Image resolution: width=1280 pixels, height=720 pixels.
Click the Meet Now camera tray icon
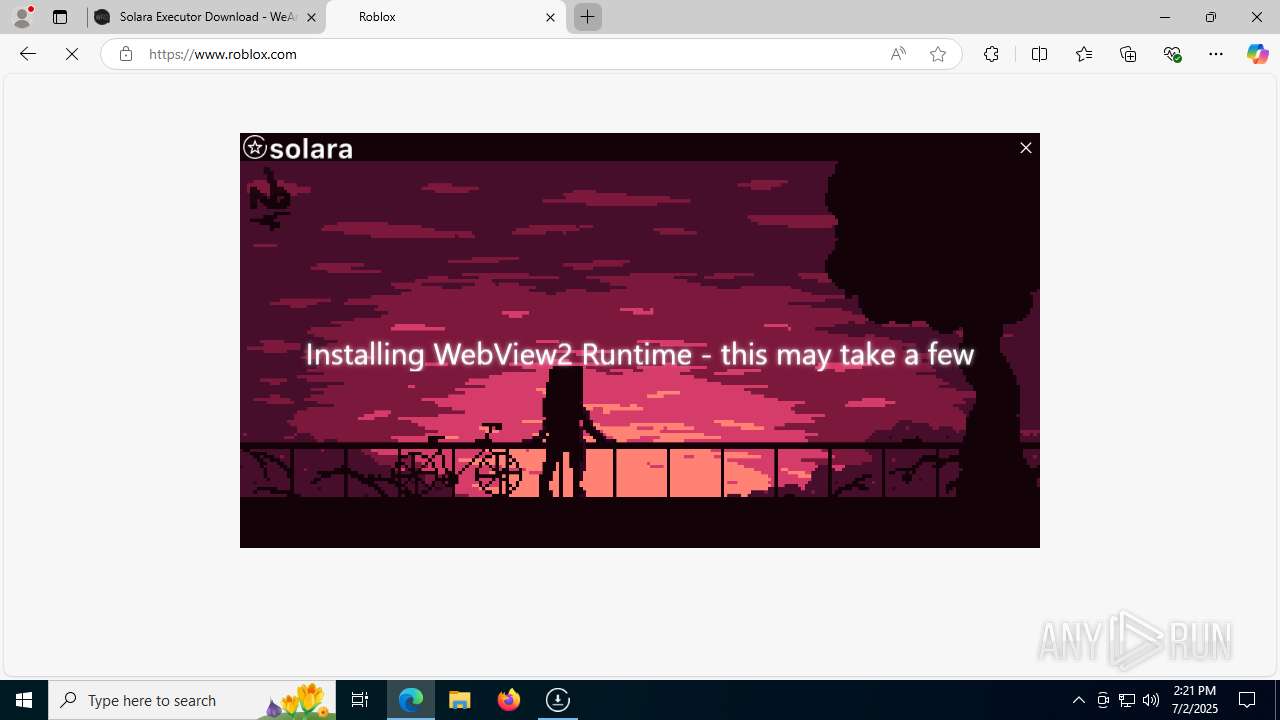coord(1103,700)
